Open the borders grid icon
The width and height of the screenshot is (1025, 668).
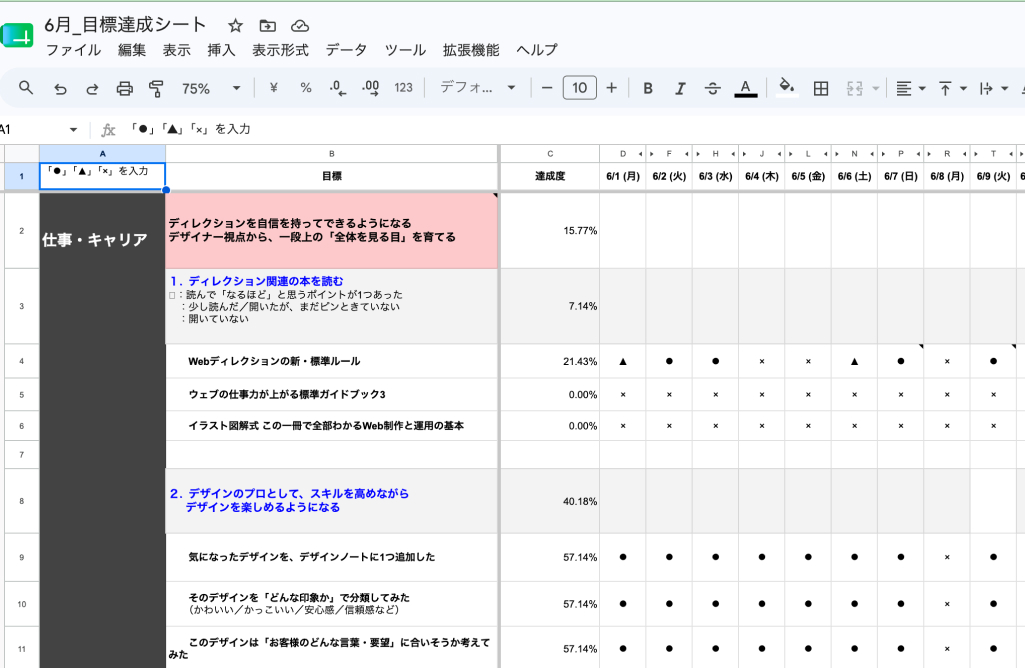[821, 88]
